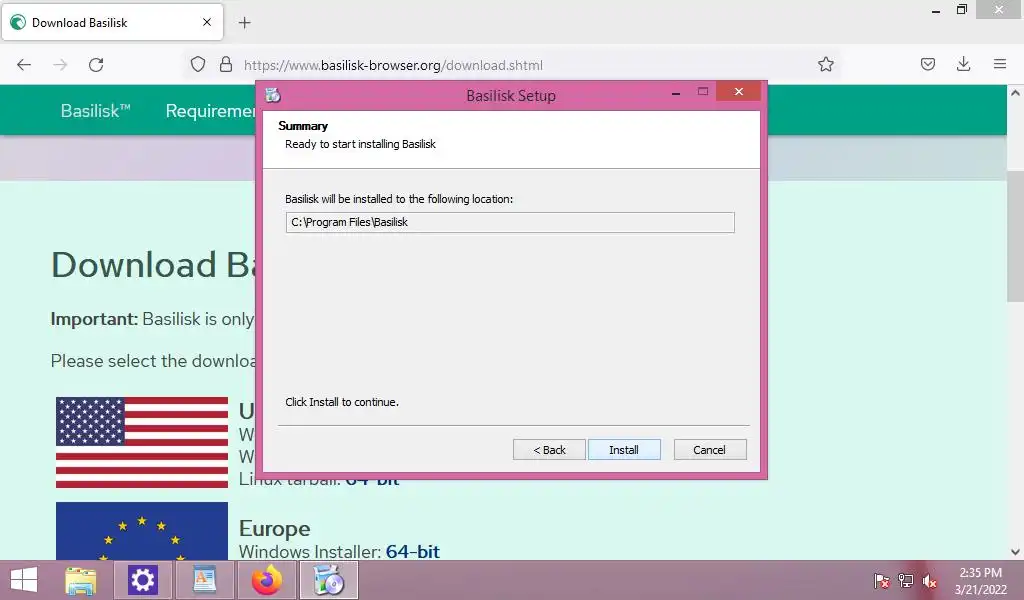Screen dimensions: 1024x600
Task: Open the Save to Pocket icon
Action: [x=927, y=64]
